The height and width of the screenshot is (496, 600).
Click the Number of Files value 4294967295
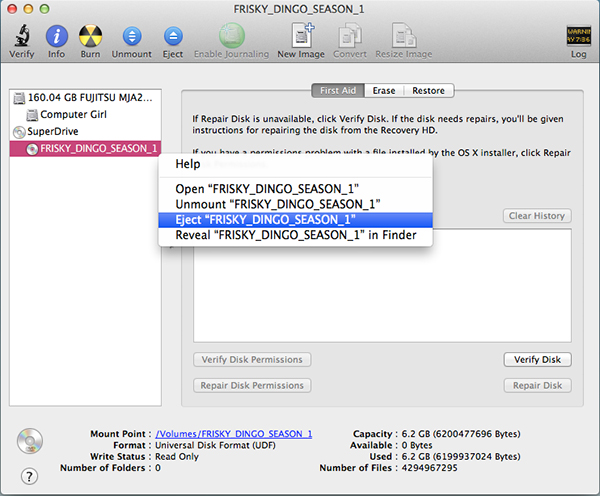[429, 468]
